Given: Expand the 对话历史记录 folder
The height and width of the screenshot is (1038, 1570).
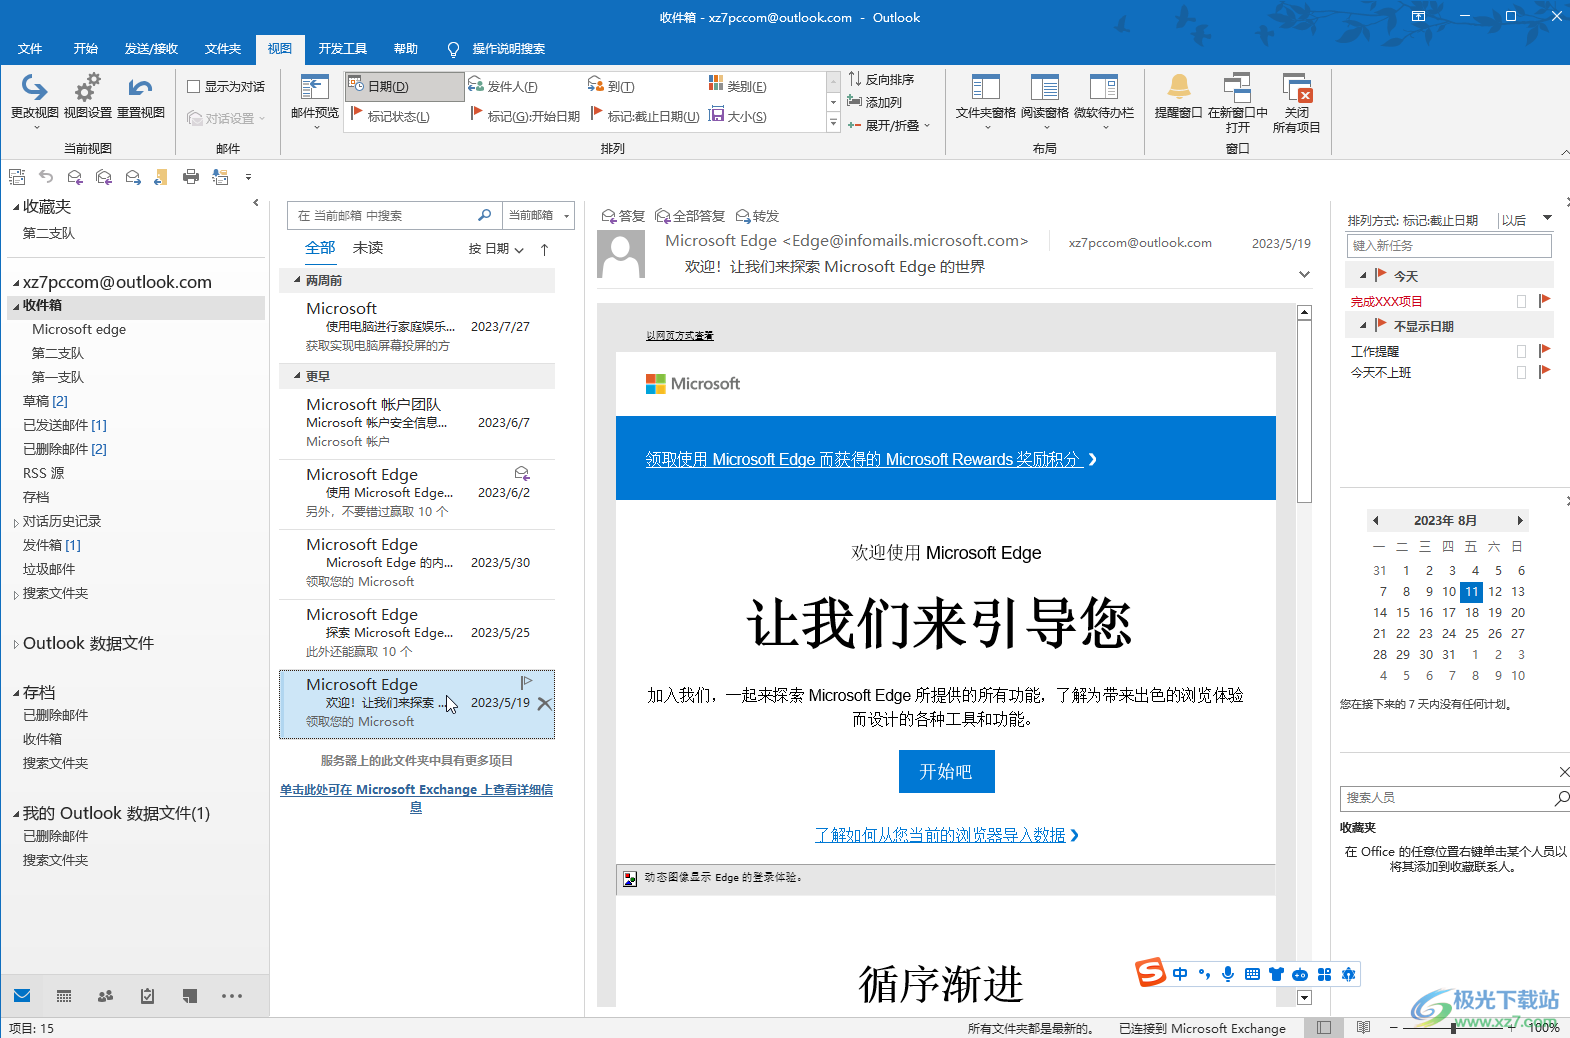Looking at the screenshot, I should coord(16,522).
